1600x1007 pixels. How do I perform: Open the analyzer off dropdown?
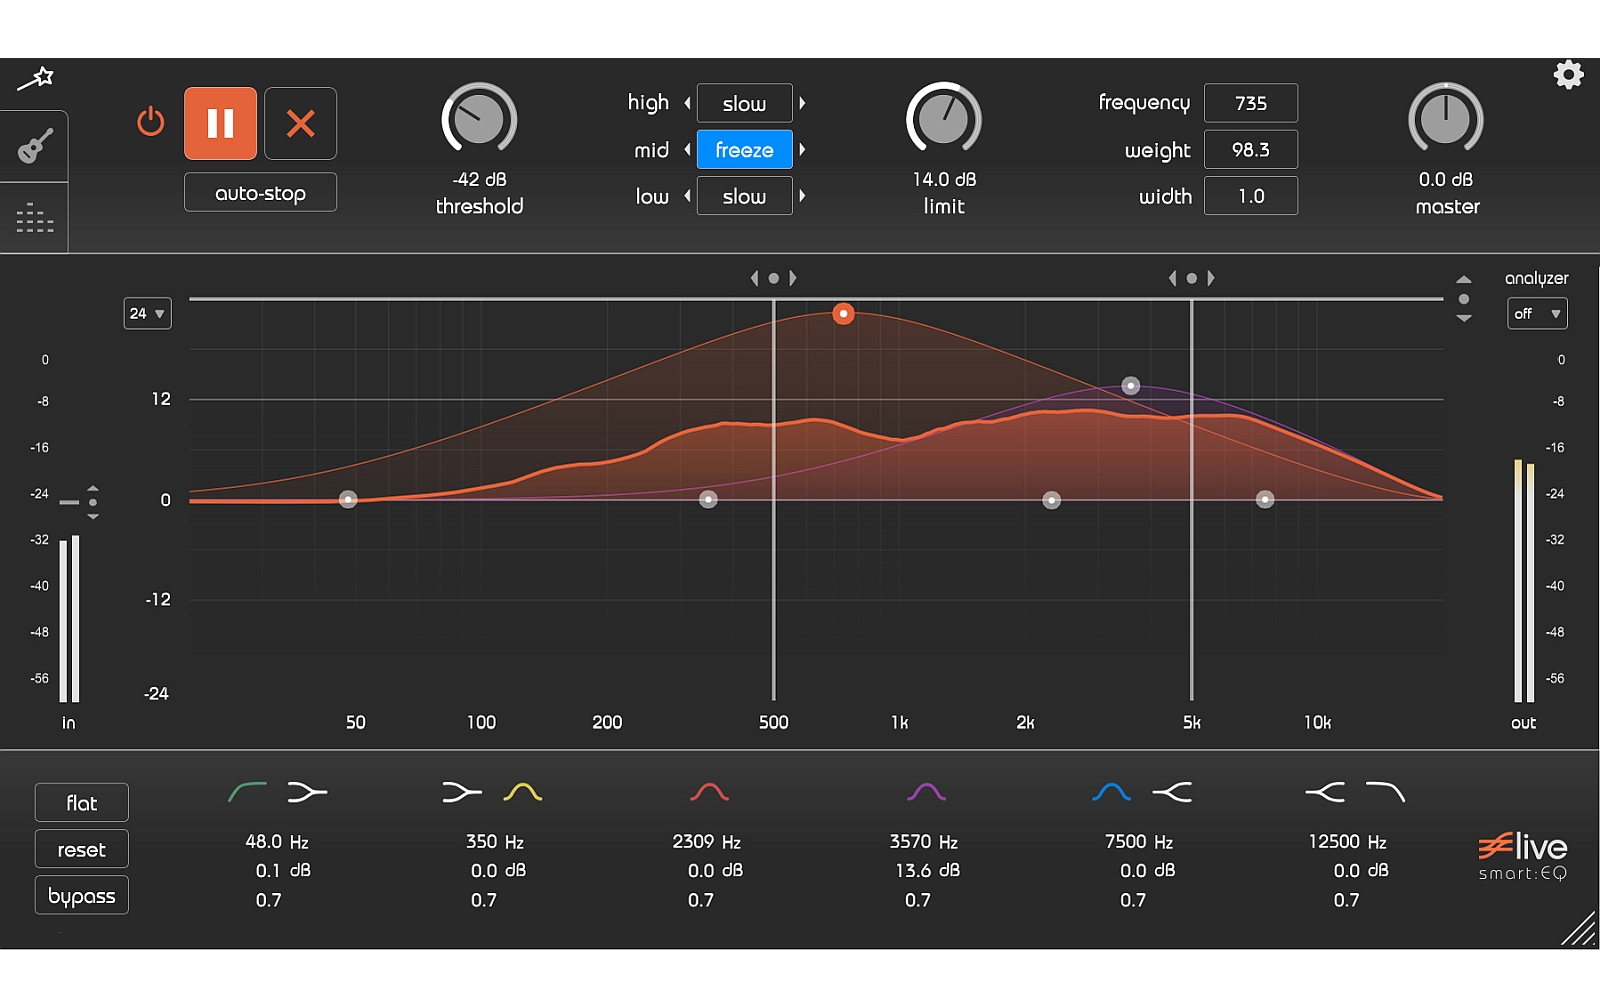point(1537,313)
